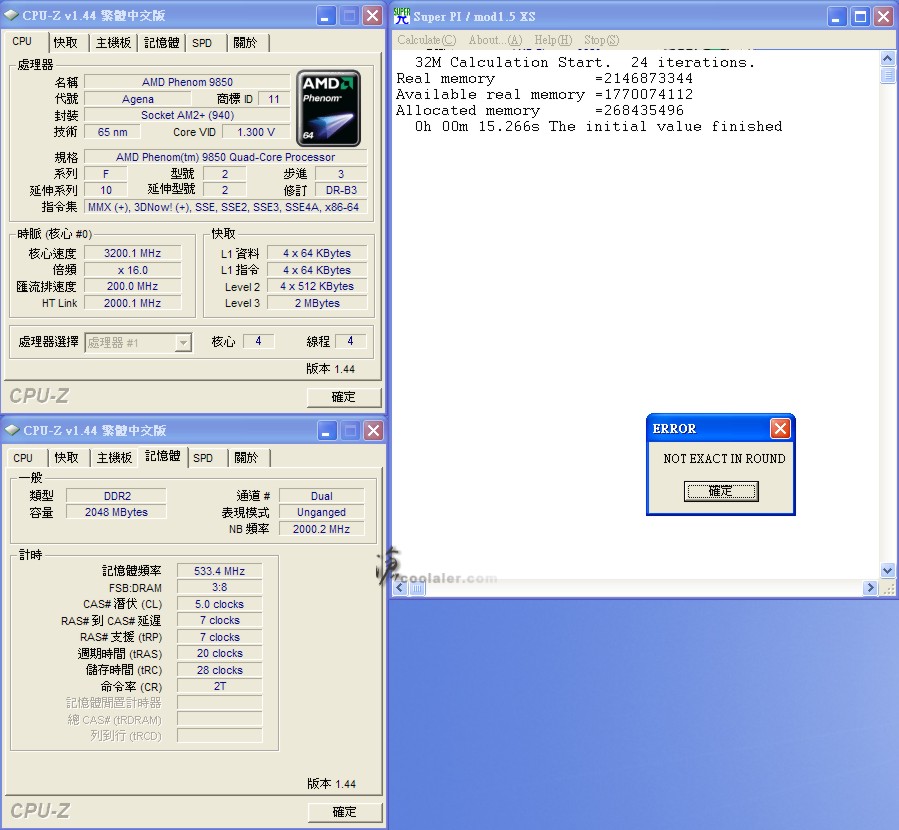Image resolution: width=899 pixels, height=830 pixels.
Task: Close the Super PI window
Action: [884, 17]
